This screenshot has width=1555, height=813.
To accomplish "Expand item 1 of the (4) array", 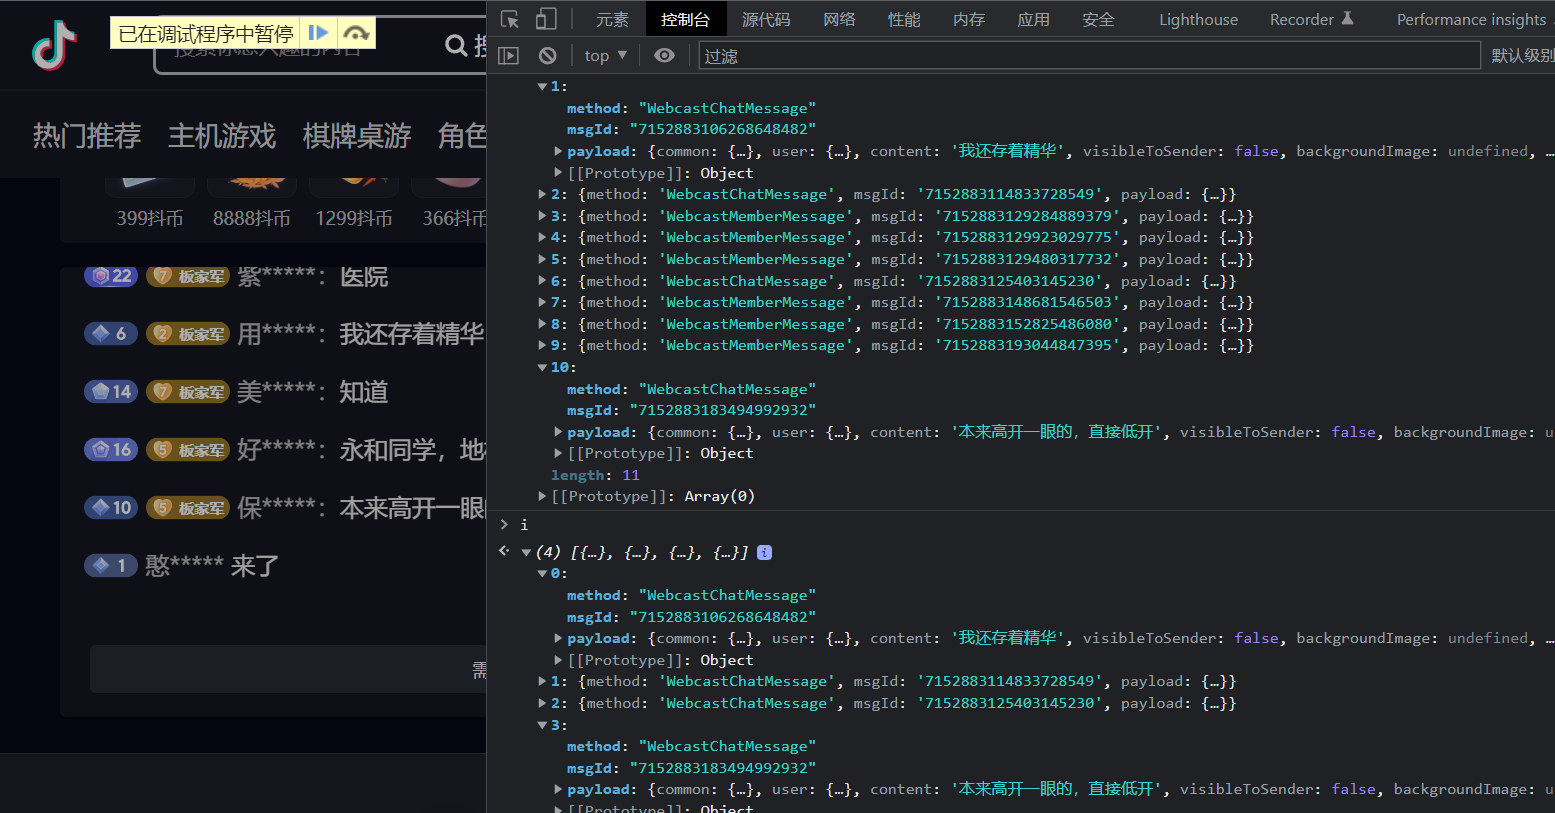I will pyautogui.click(x=542, y=682).
